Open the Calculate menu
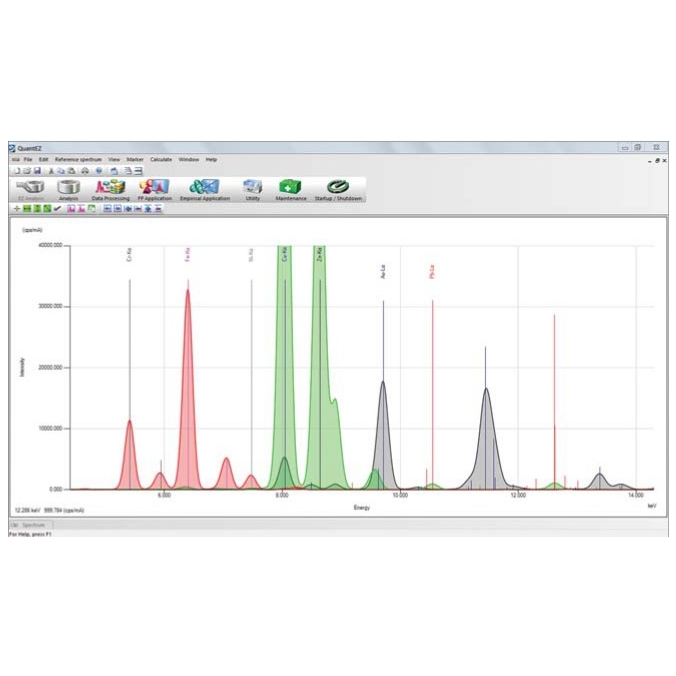The image size is (676, 676). coord(161,159)
